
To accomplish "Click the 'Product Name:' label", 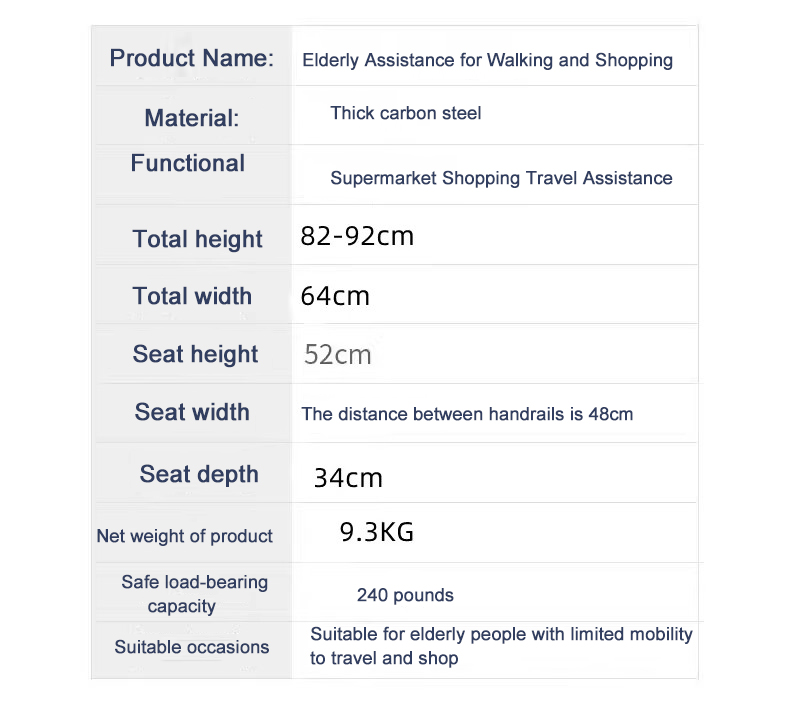I will [191, 58].
